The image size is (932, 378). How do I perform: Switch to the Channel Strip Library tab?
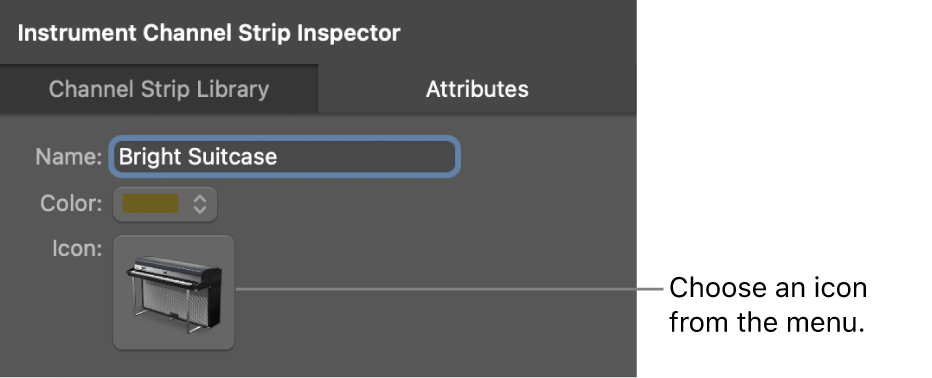(159, 89)
